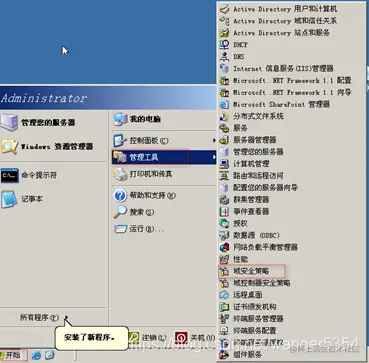Open 组件服务 icon
This screenshot has width=369, height=363.
pyautogui.click(x=225, y=354)
